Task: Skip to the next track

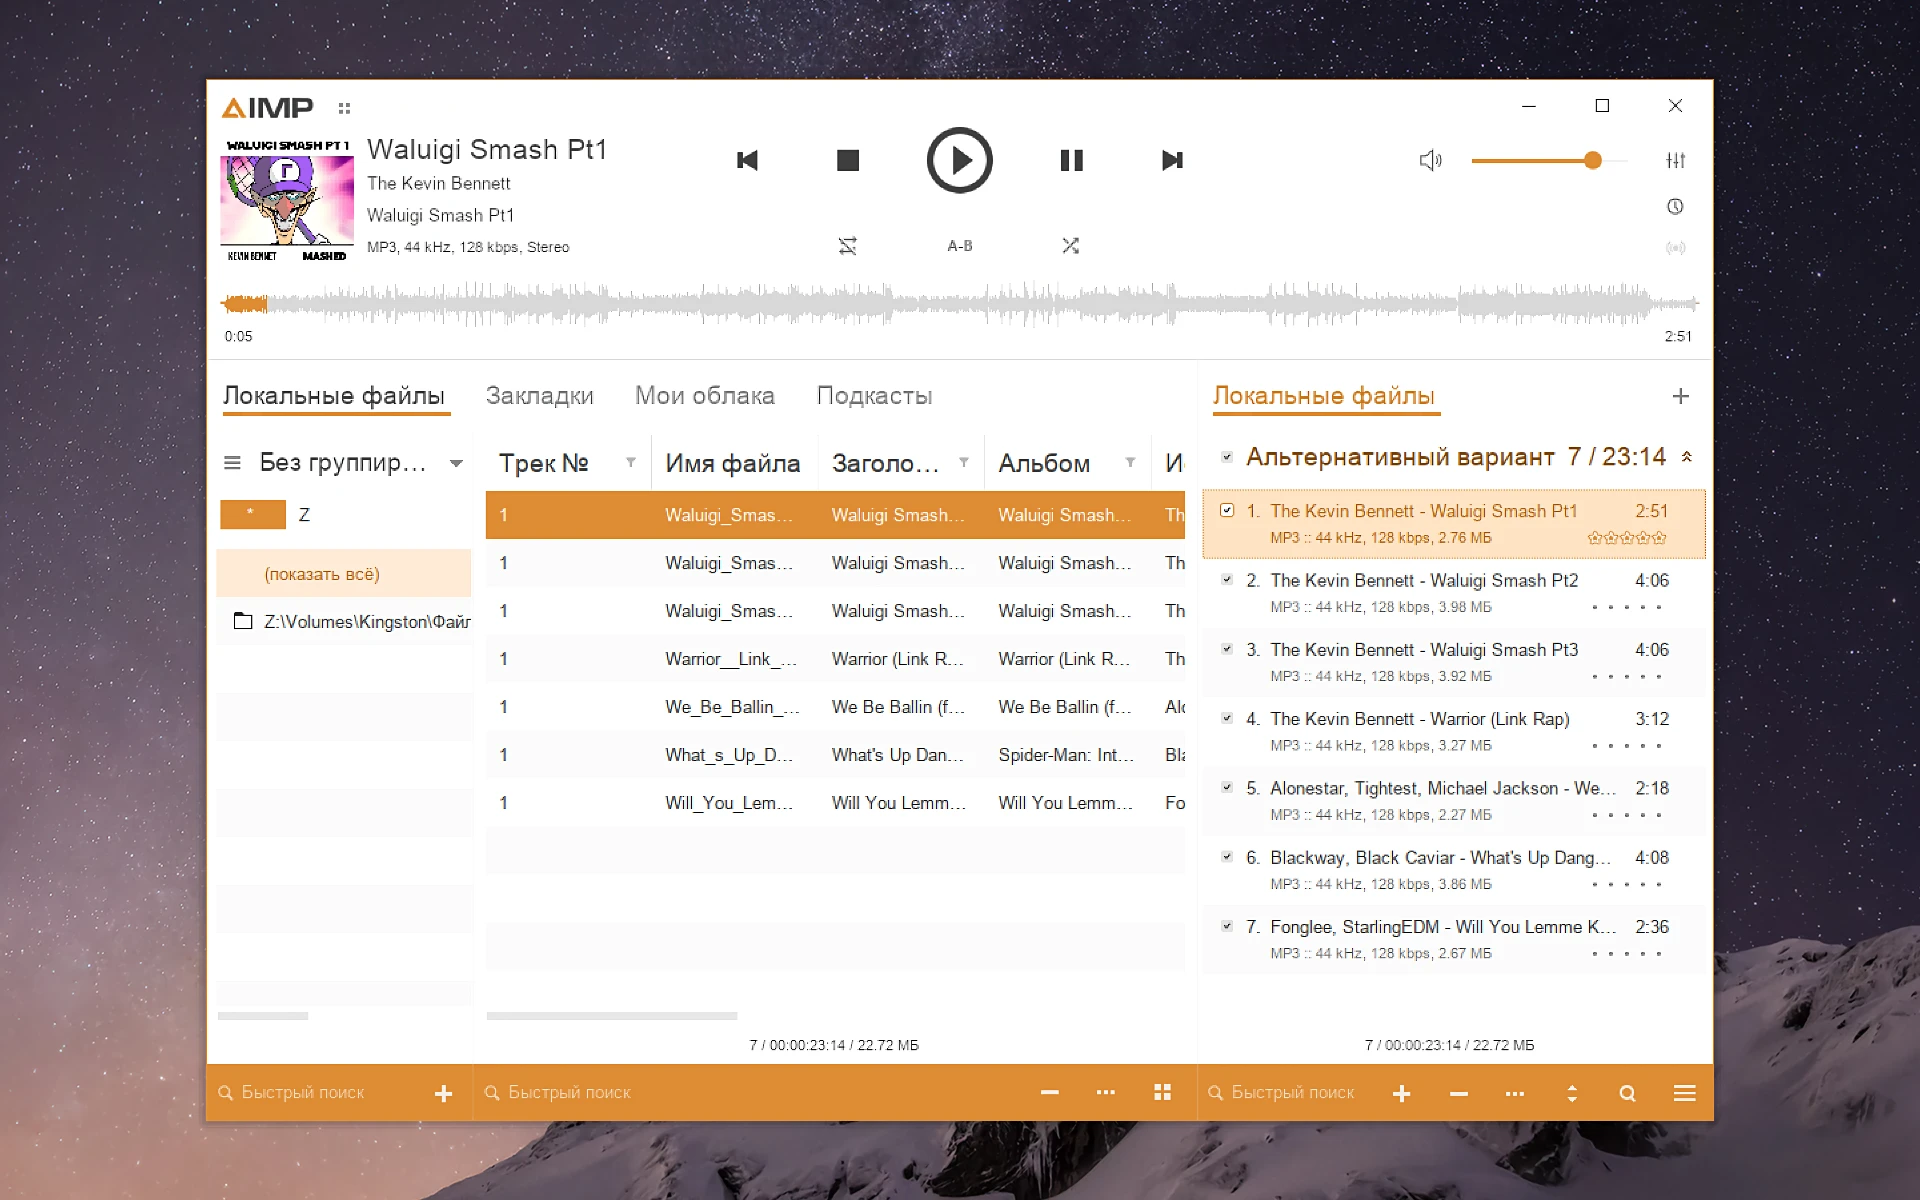Action: [x=1172, y=160]
